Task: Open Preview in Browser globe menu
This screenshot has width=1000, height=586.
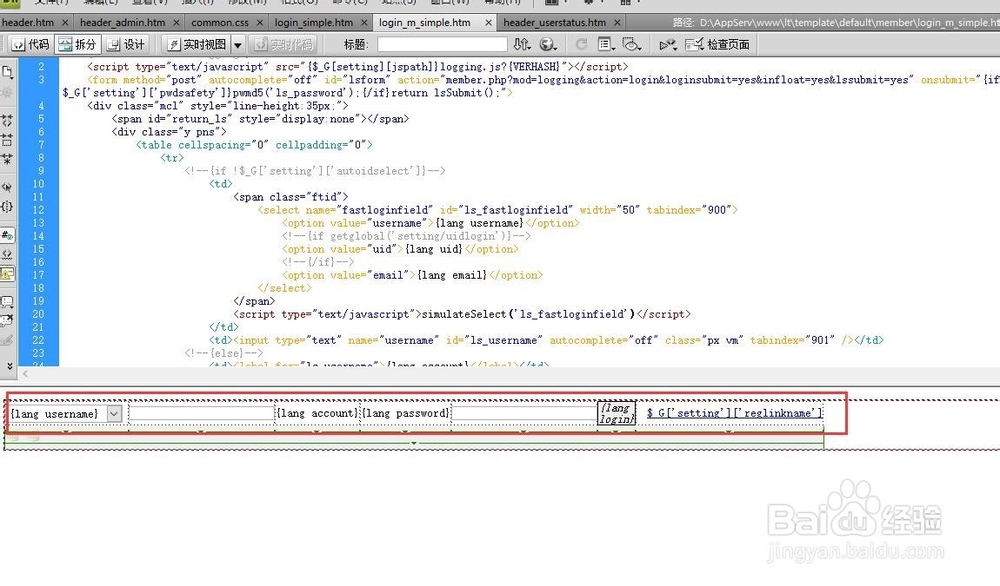Action: tap(548, 45)
